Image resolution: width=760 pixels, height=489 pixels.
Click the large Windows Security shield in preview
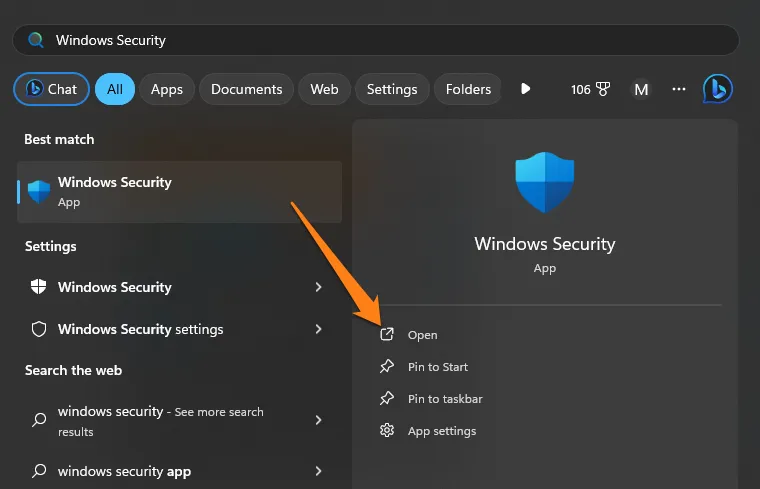tap(545, 182)
